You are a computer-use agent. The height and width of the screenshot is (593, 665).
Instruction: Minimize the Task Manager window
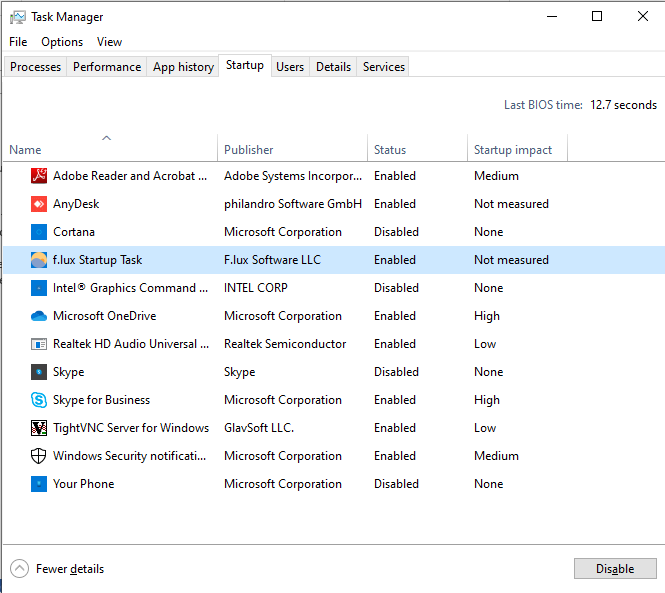(x=552, y=17)
